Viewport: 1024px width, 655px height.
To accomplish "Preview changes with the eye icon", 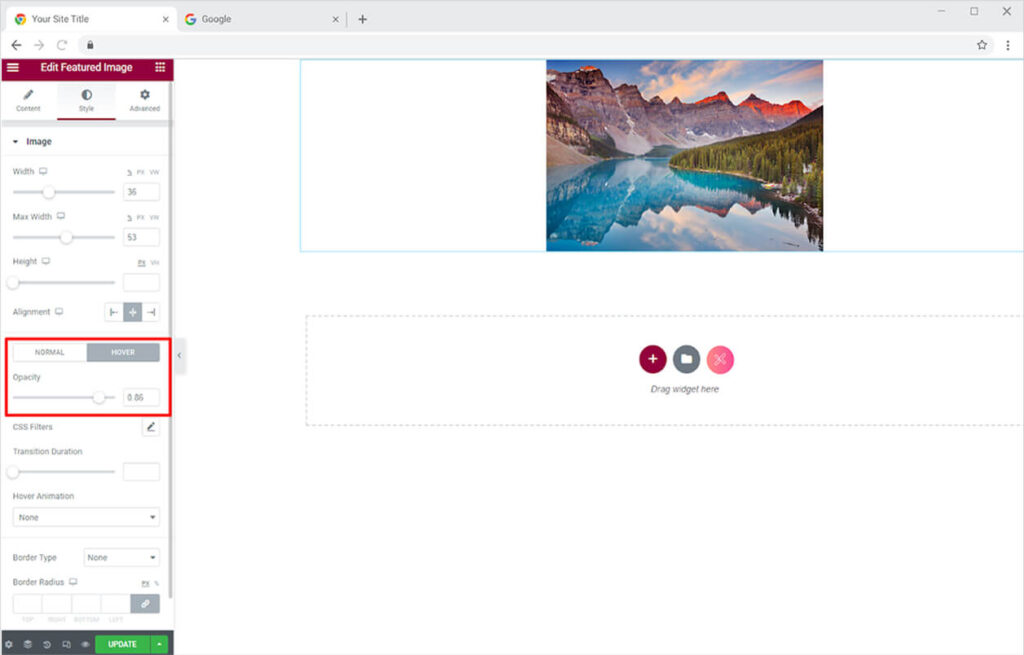I will [85, 644].
